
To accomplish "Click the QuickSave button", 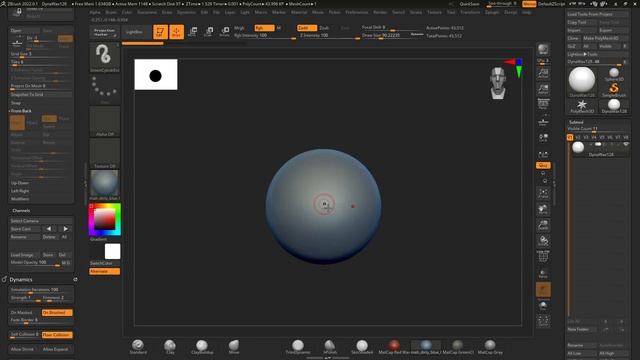I will tap(469, 4).
